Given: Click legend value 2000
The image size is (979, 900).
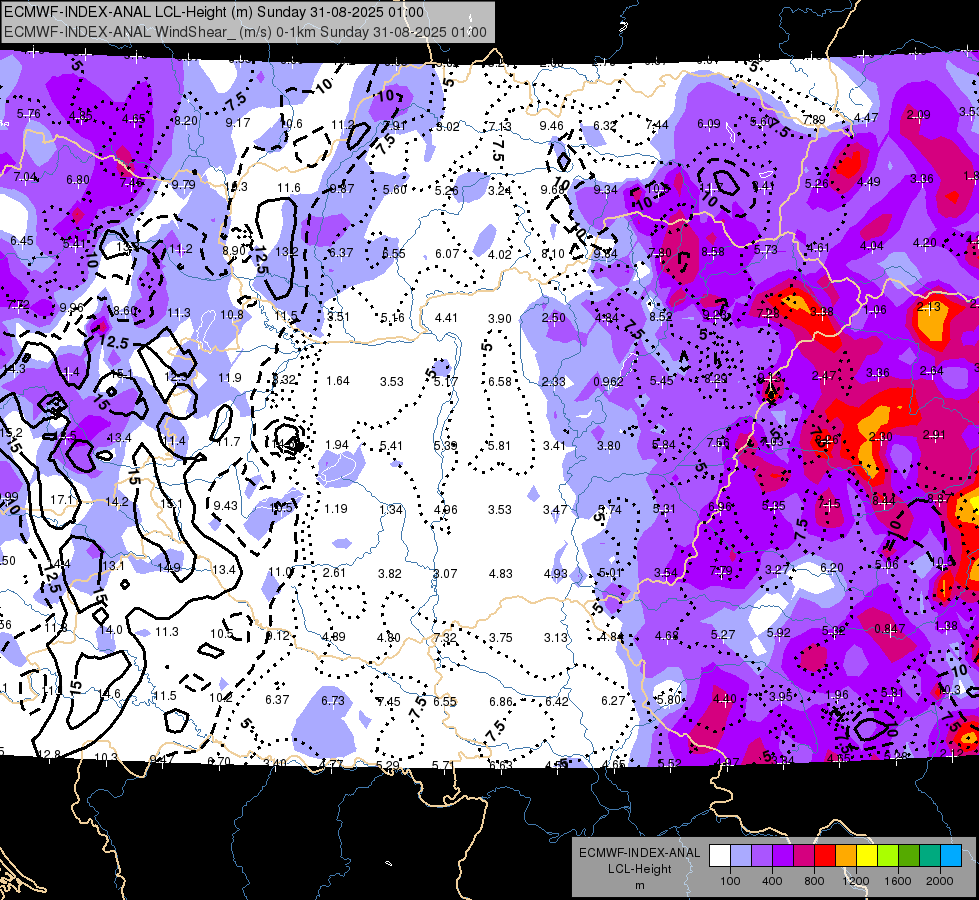Looking at the screenshot, I should coord(940,881).
